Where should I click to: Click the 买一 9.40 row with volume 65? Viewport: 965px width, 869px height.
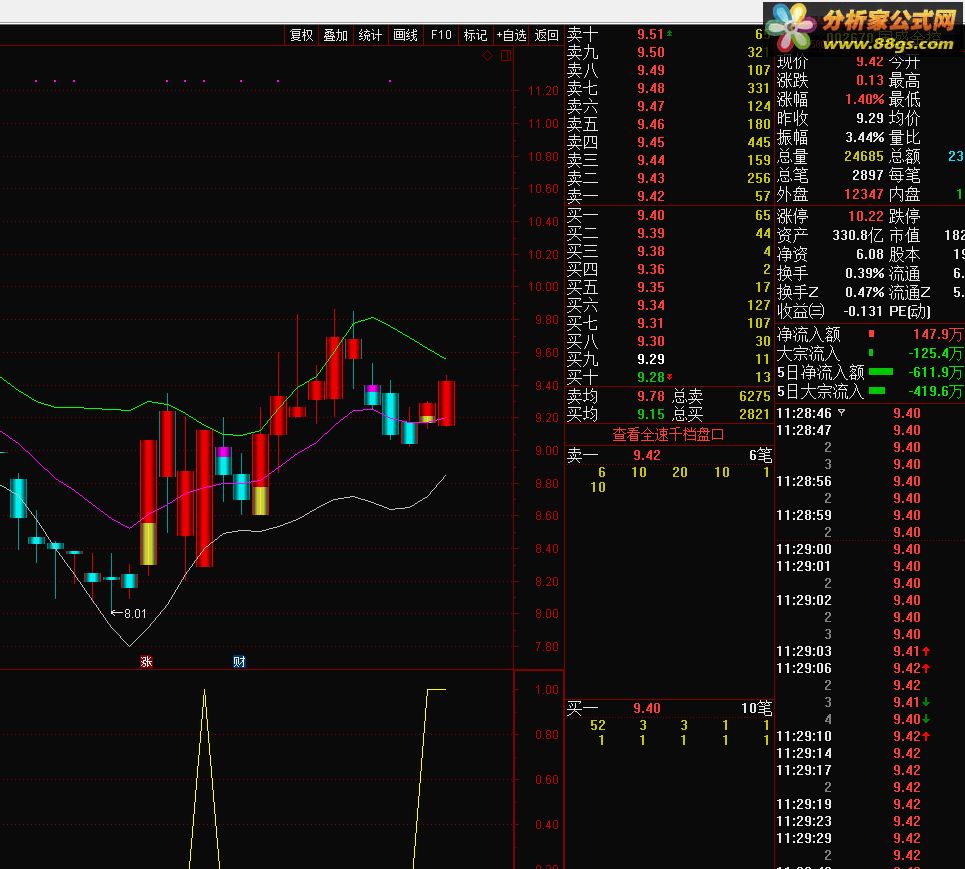tap(668, 215)
